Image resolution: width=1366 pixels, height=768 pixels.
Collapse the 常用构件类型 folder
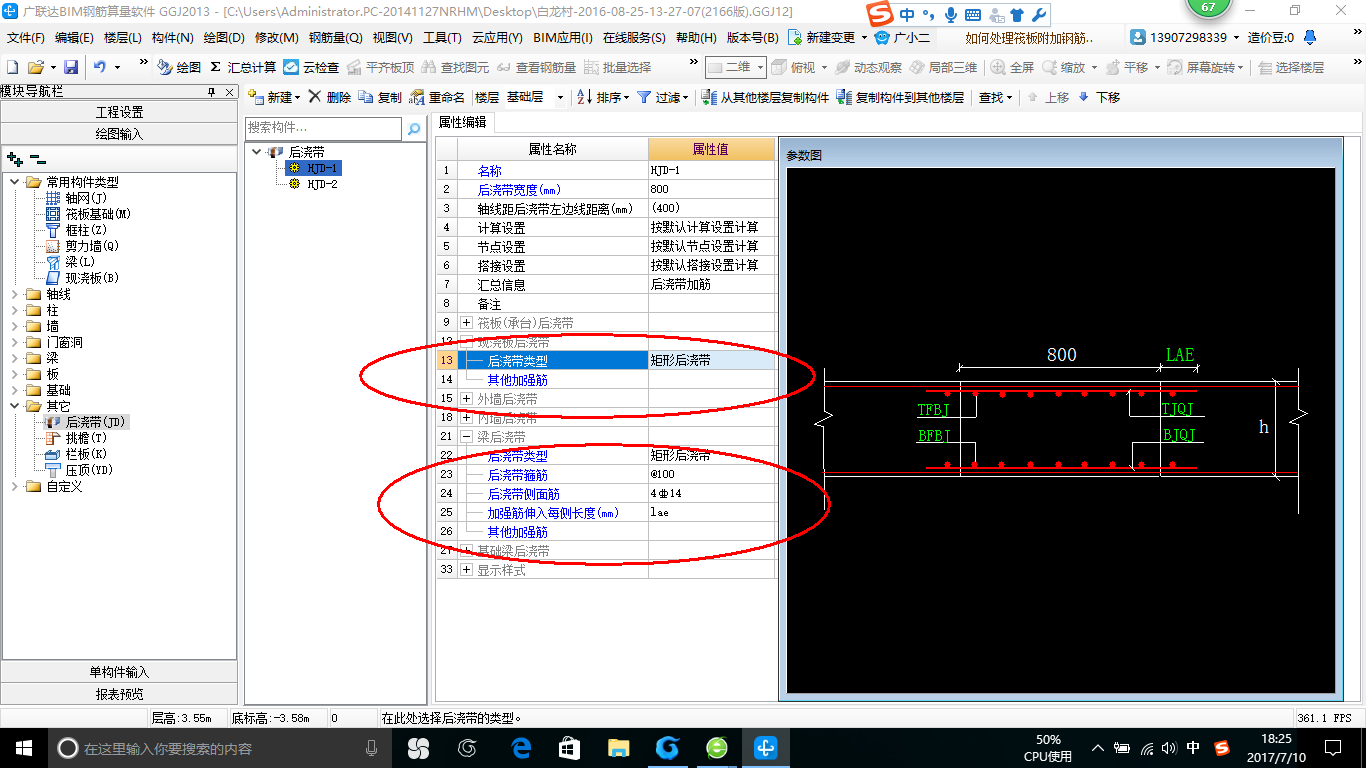[x=15, y=182]
